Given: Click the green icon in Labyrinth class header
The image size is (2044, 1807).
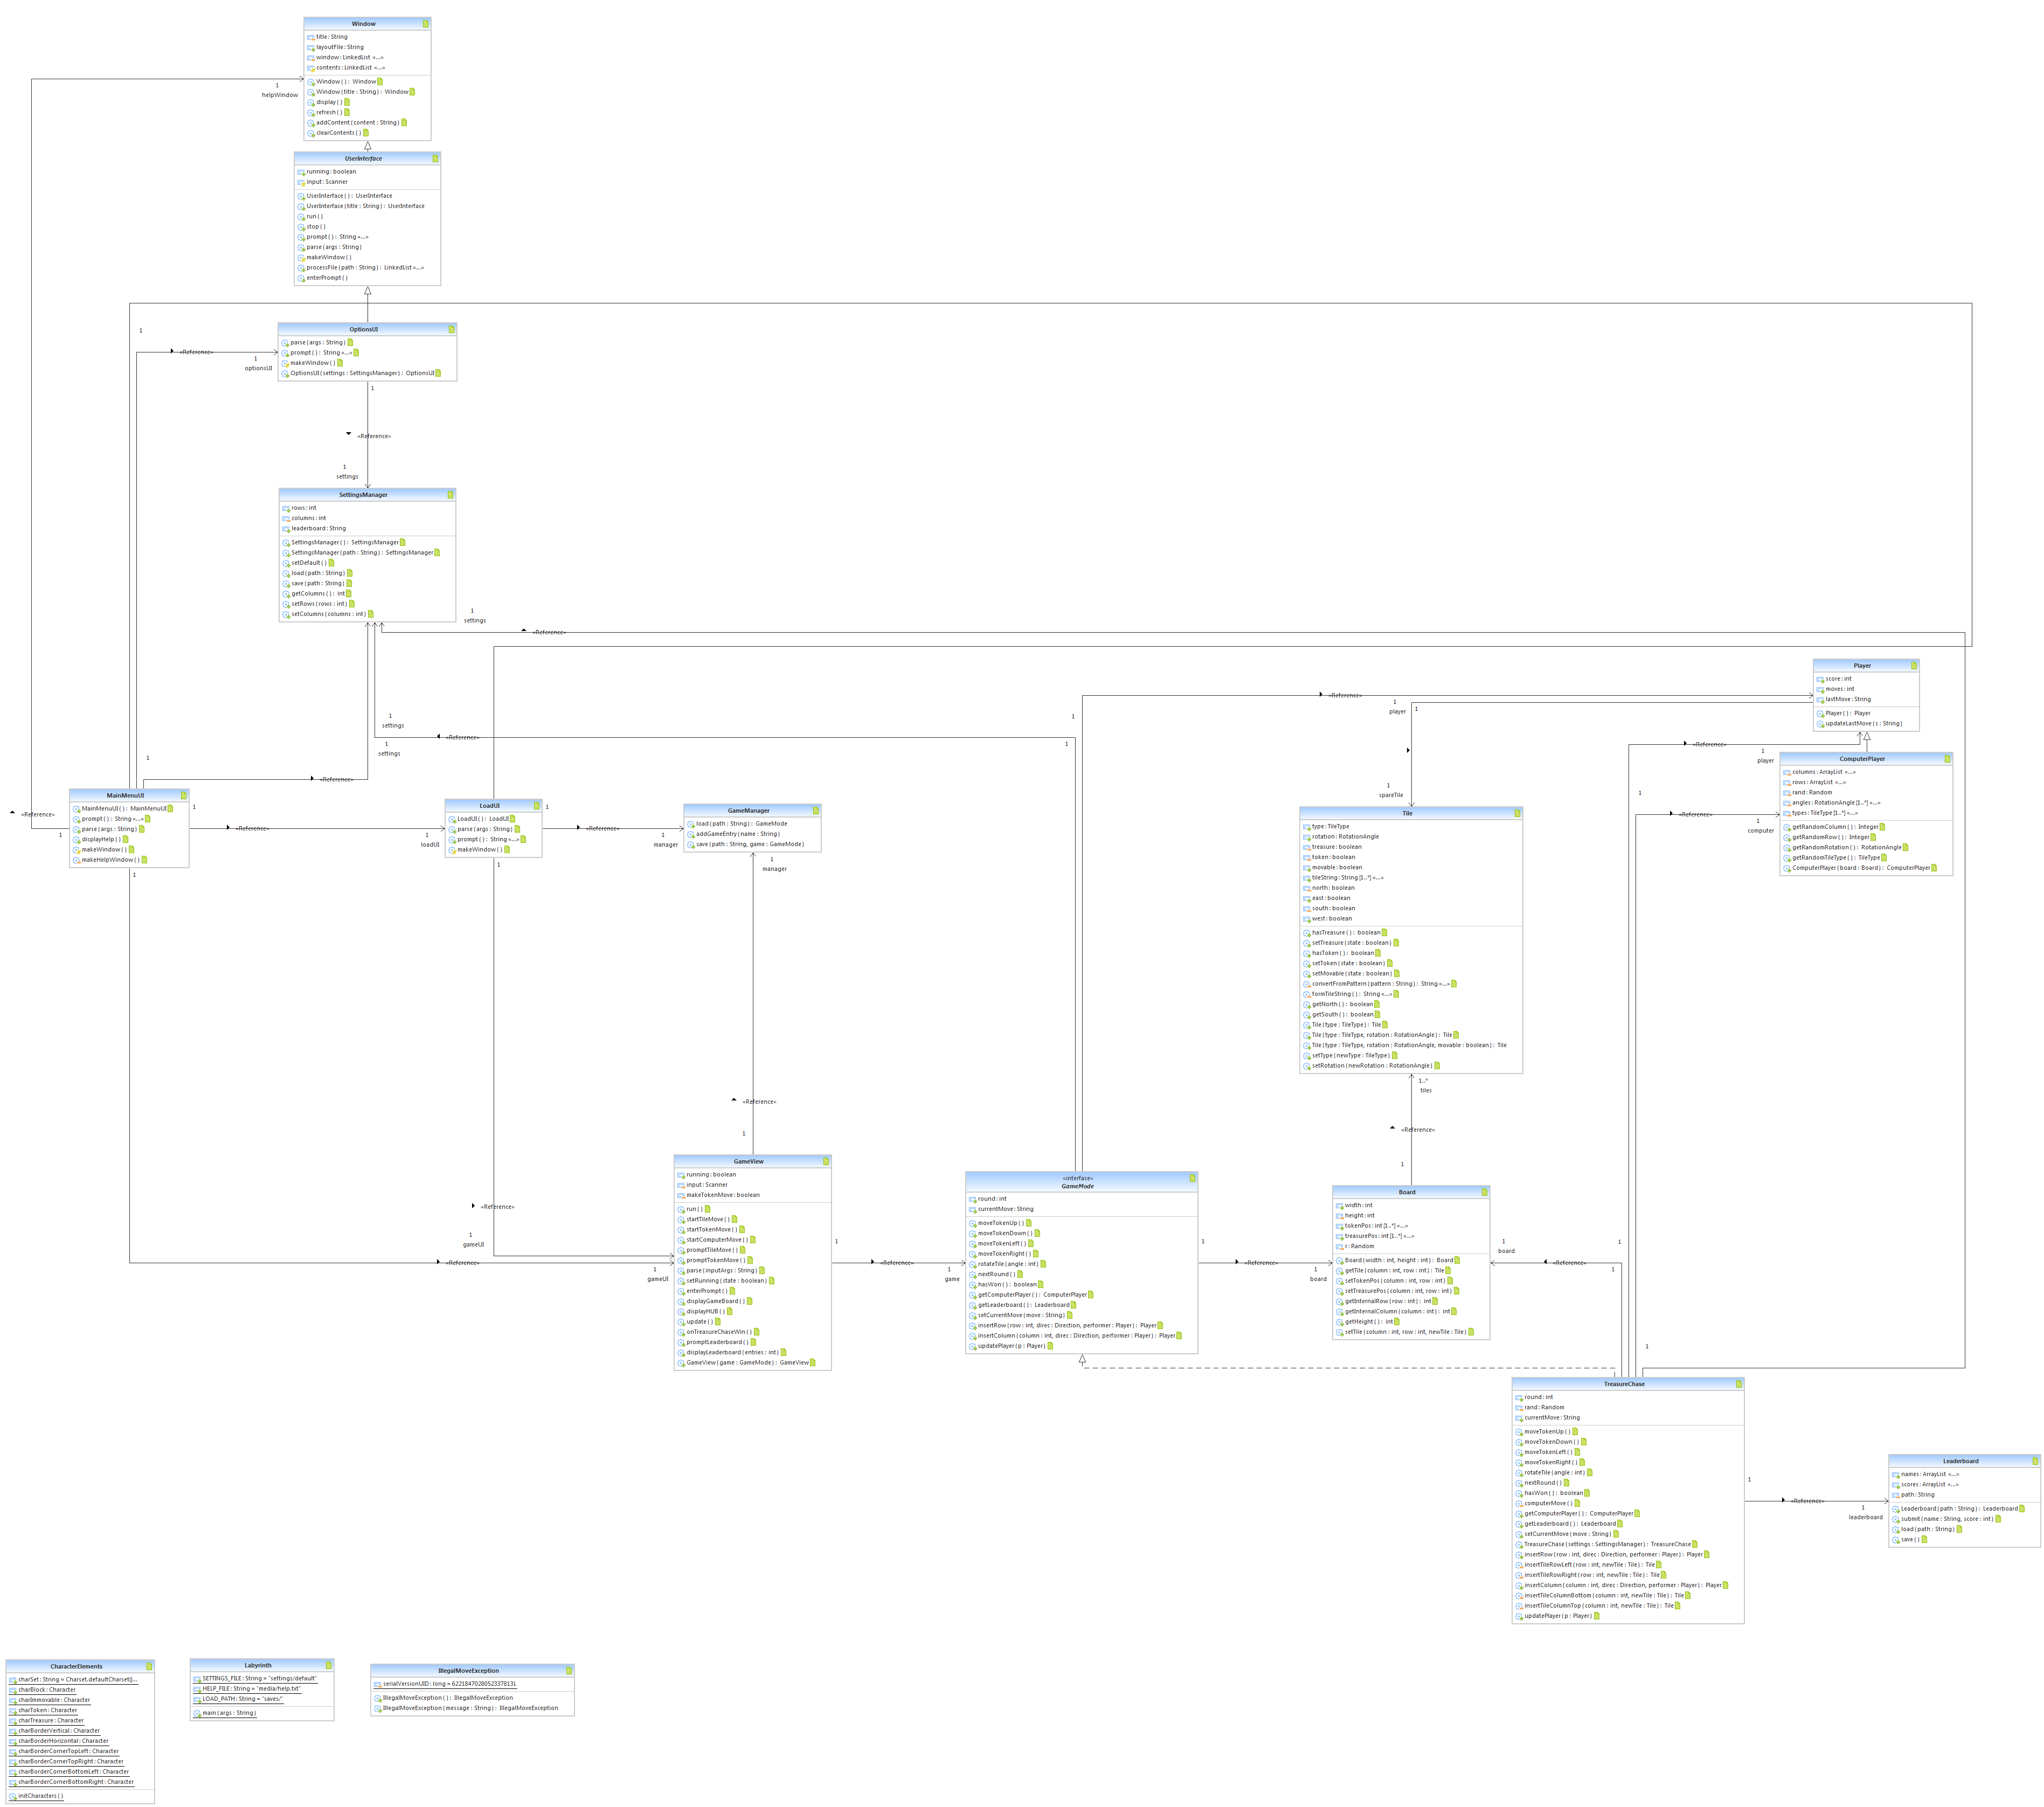Looking at the screenshot, I should point(328,1665).
